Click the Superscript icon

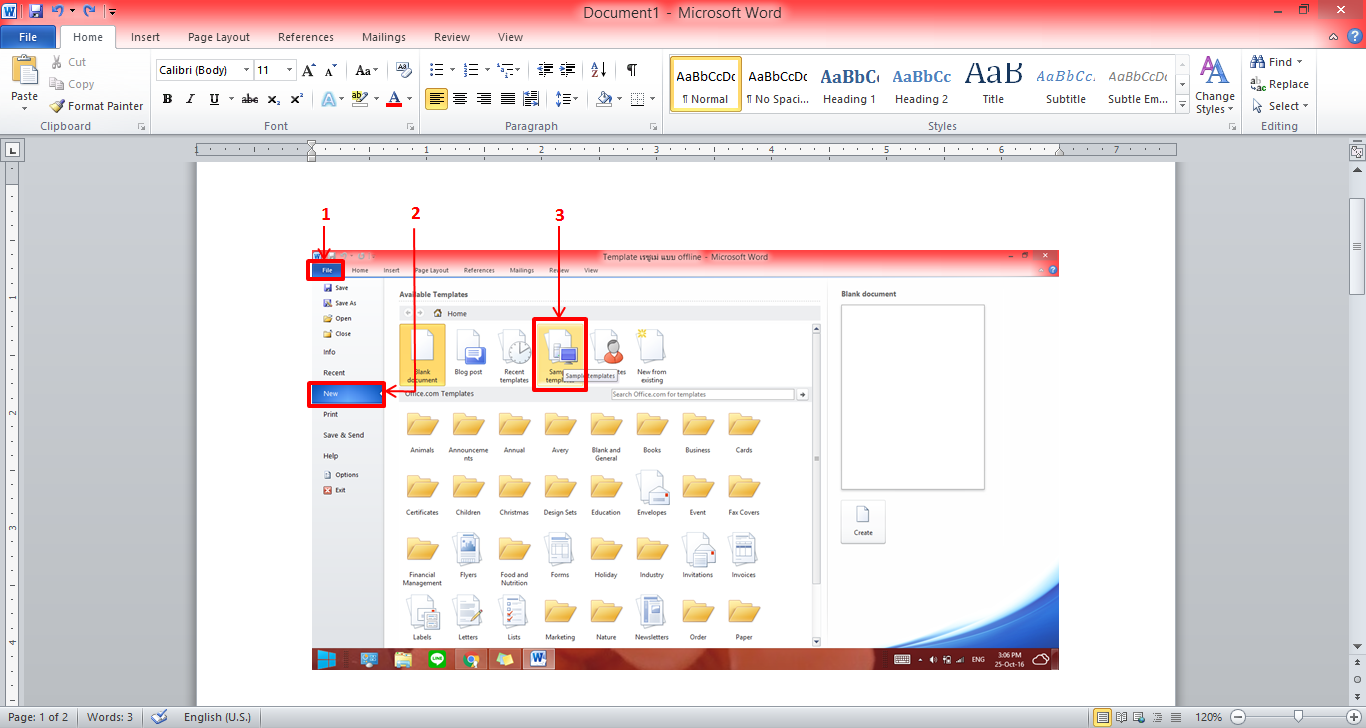296,99
